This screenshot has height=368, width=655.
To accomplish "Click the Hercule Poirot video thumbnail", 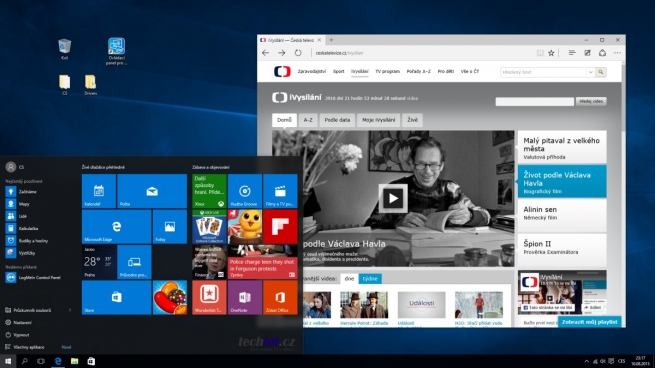I will [364, 306].
